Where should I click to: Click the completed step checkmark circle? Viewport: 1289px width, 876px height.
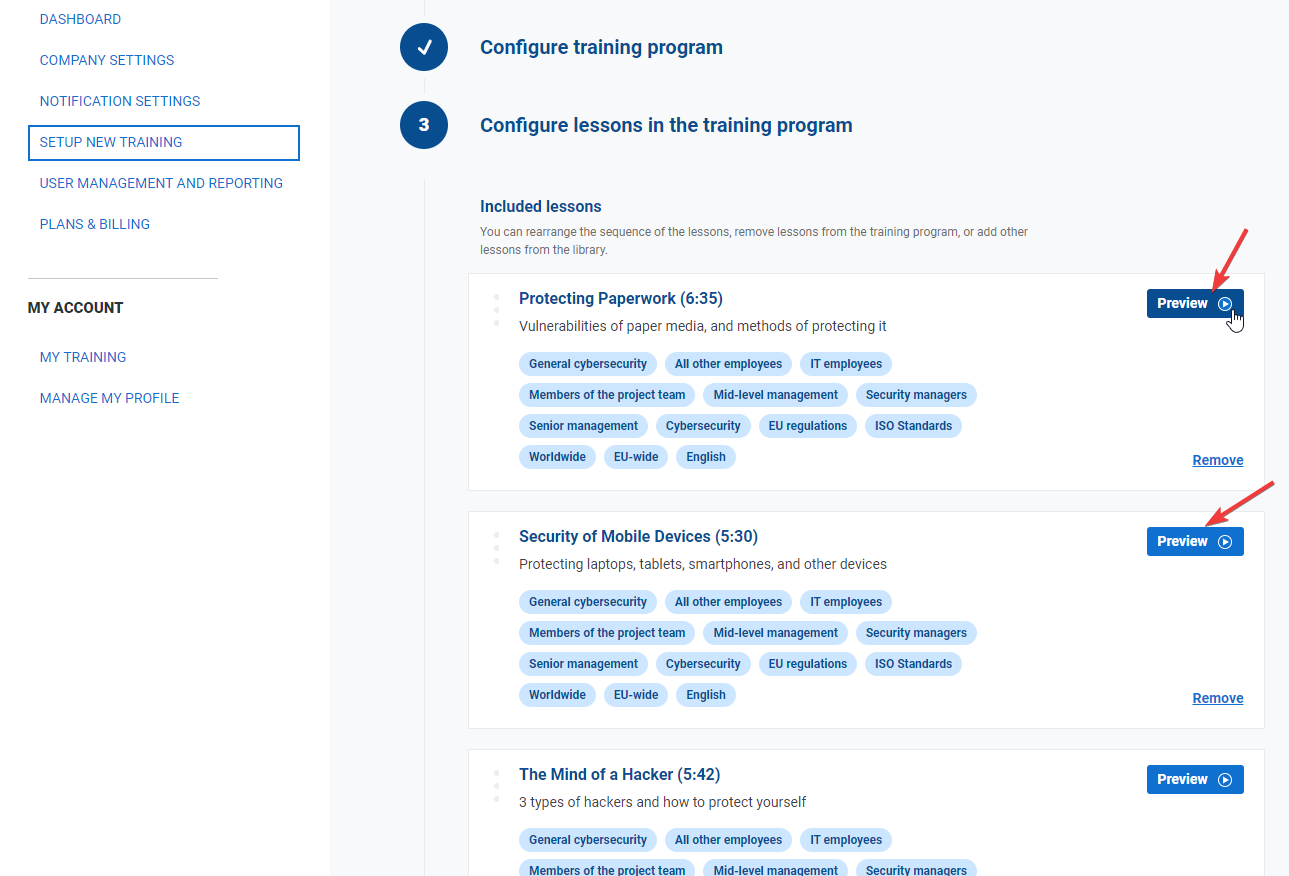(424, 47)
